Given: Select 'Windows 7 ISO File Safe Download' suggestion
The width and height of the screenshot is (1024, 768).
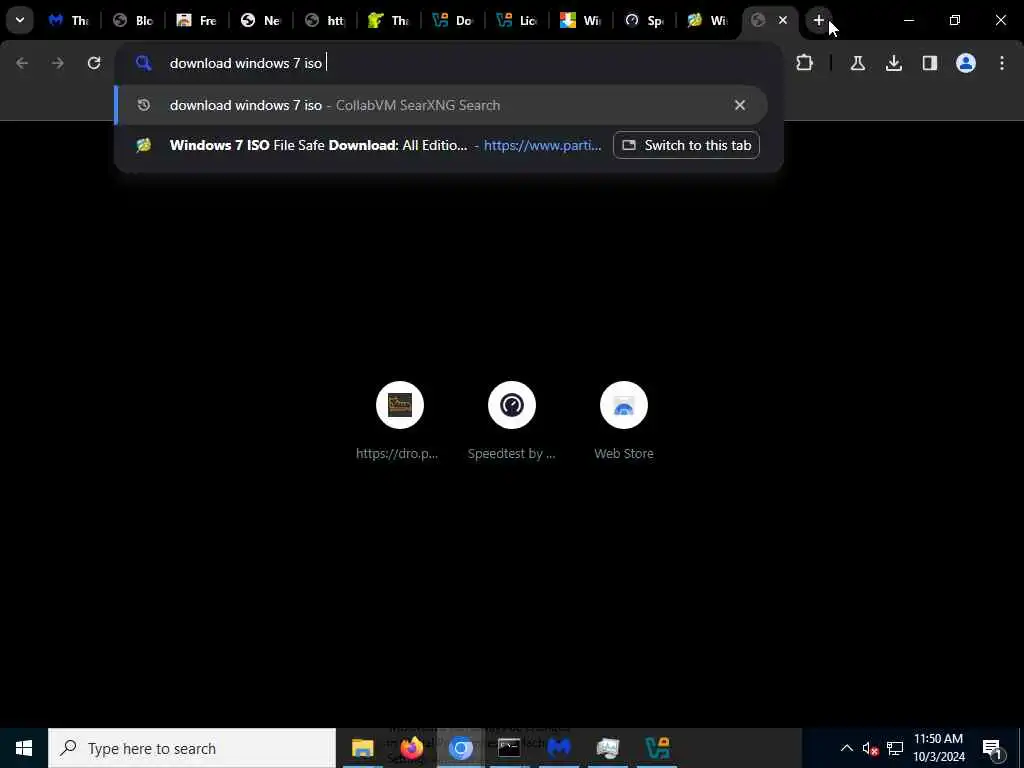Looking at the screenshot, I should (362, 145).
